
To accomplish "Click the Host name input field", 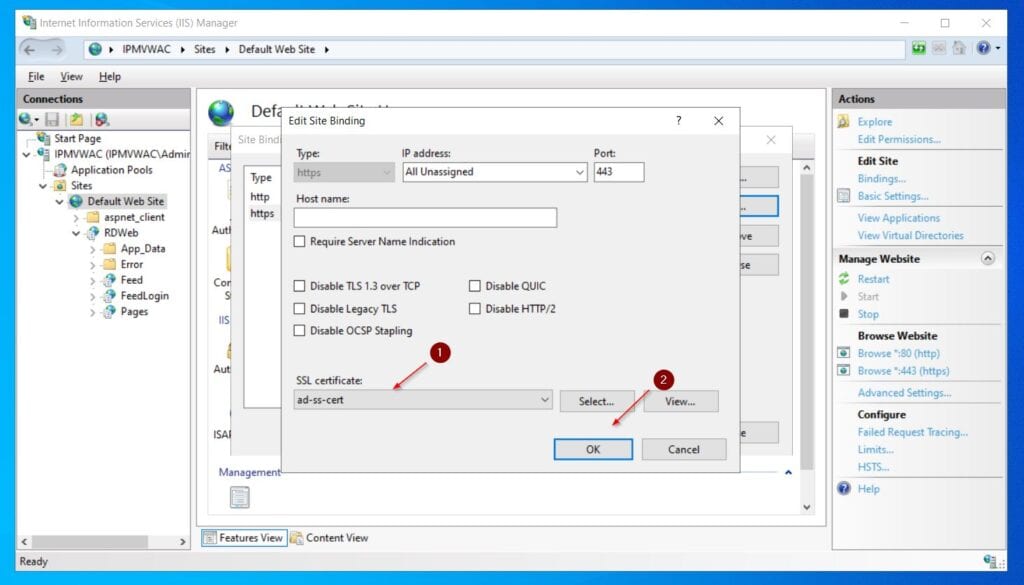I will coord(425,217).
